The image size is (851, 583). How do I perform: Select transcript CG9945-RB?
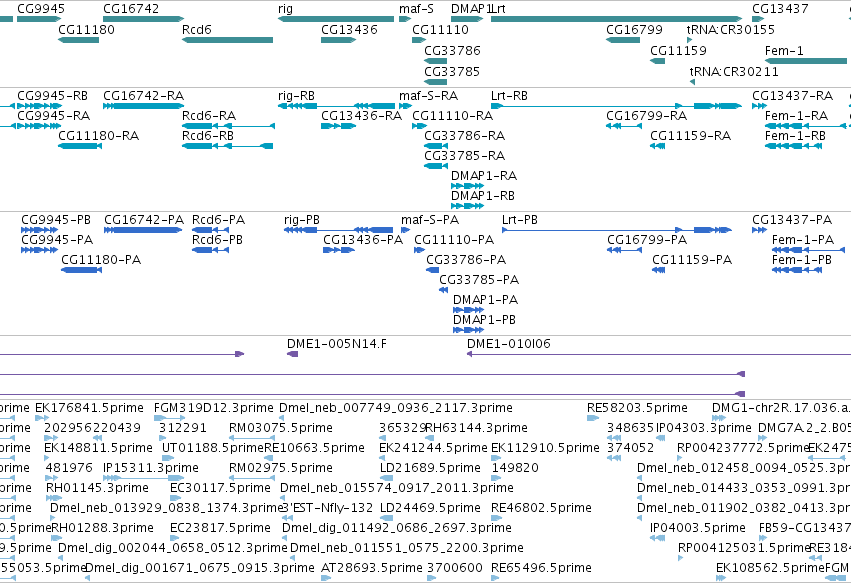(x=53, y=96)
